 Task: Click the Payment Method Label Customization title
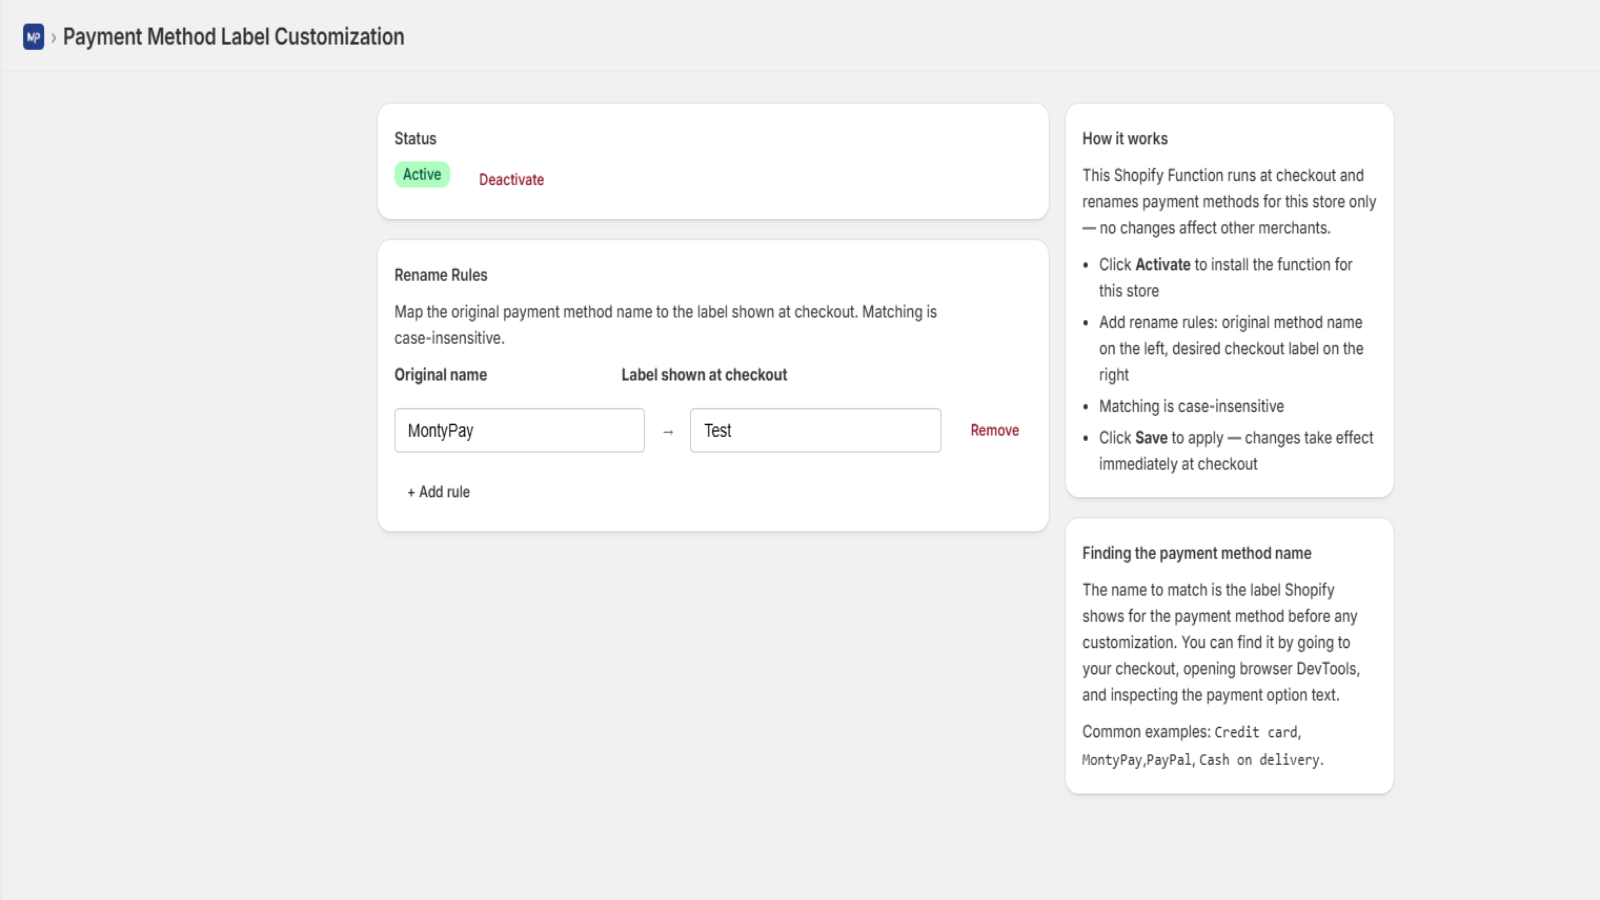click(x=234, y=37)
